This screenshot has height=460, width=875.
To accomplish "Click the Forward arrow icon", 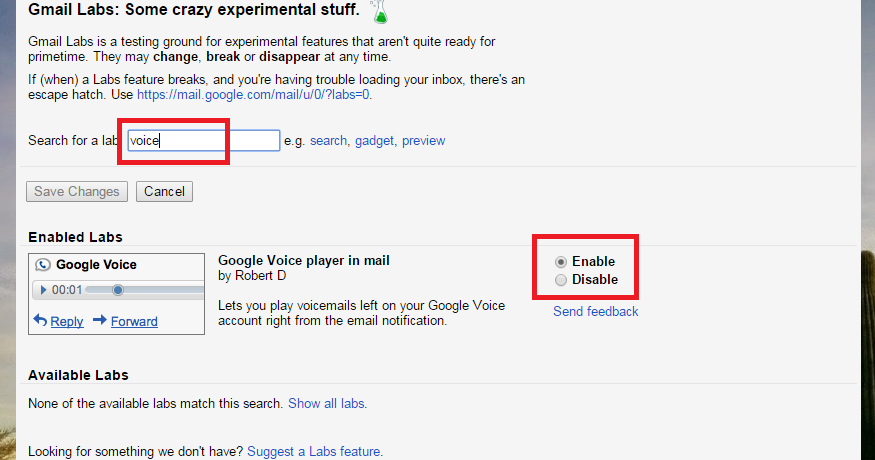I will (100, 320).
